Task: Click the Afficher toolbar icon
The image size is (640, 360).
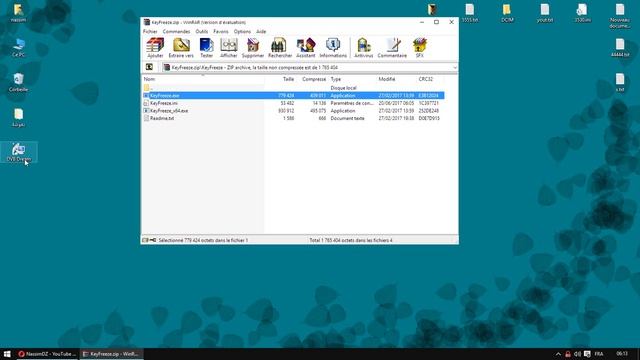Action: [229, 48]
